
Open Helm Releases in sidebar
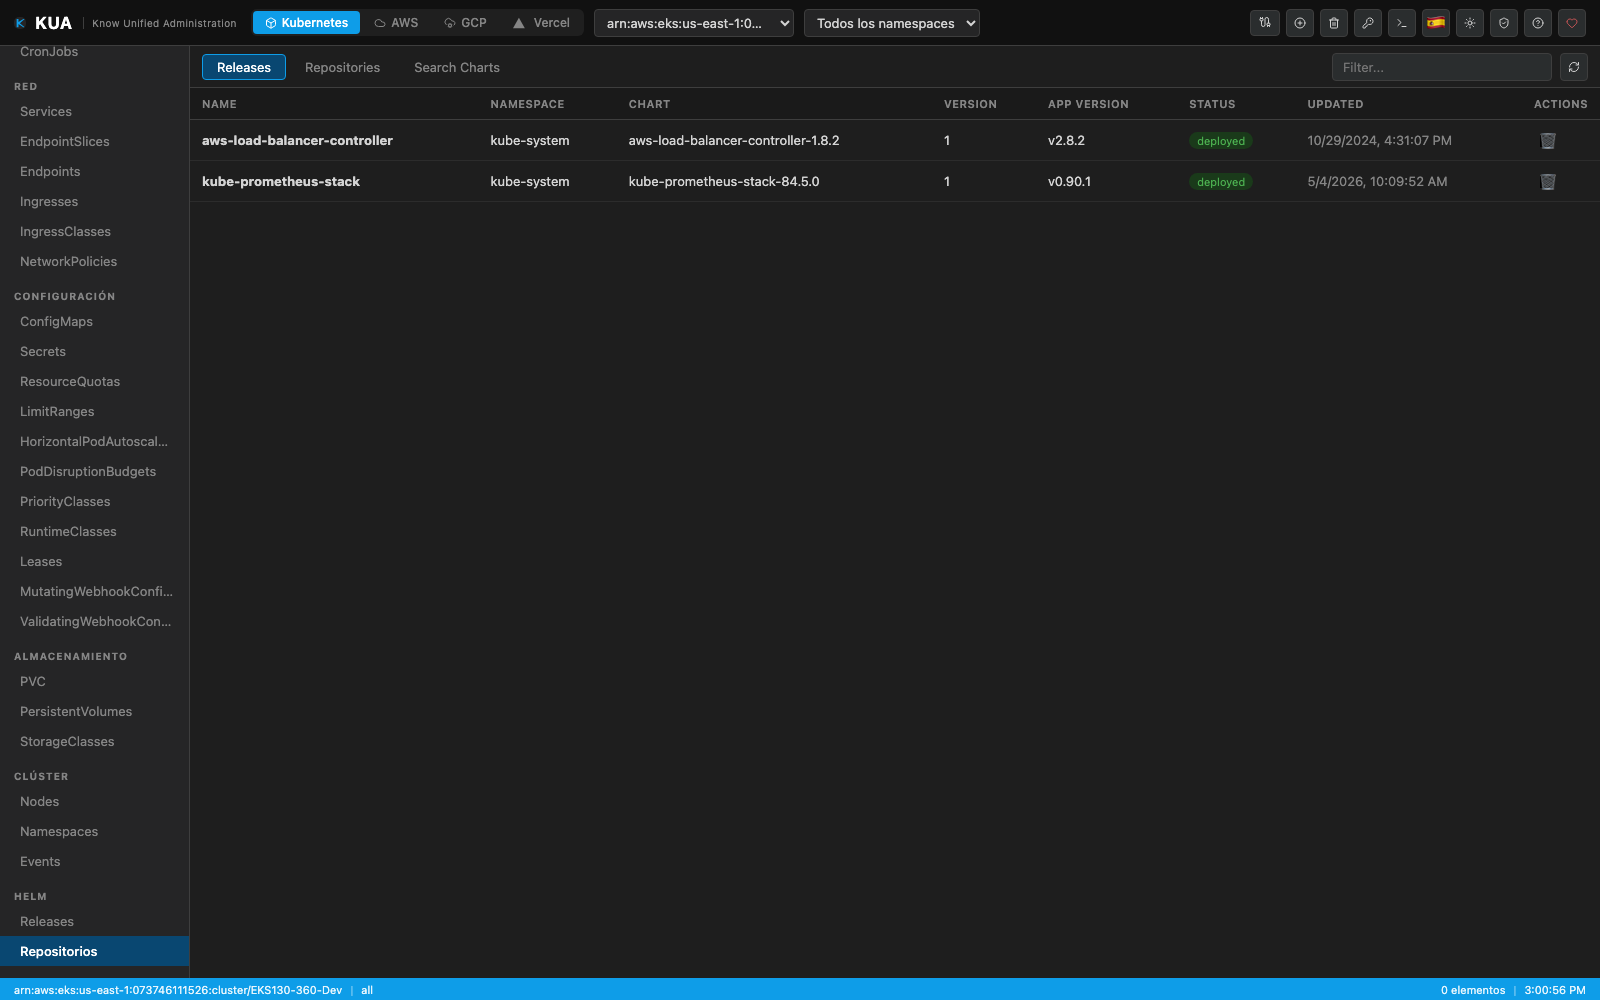coord(95,922)
